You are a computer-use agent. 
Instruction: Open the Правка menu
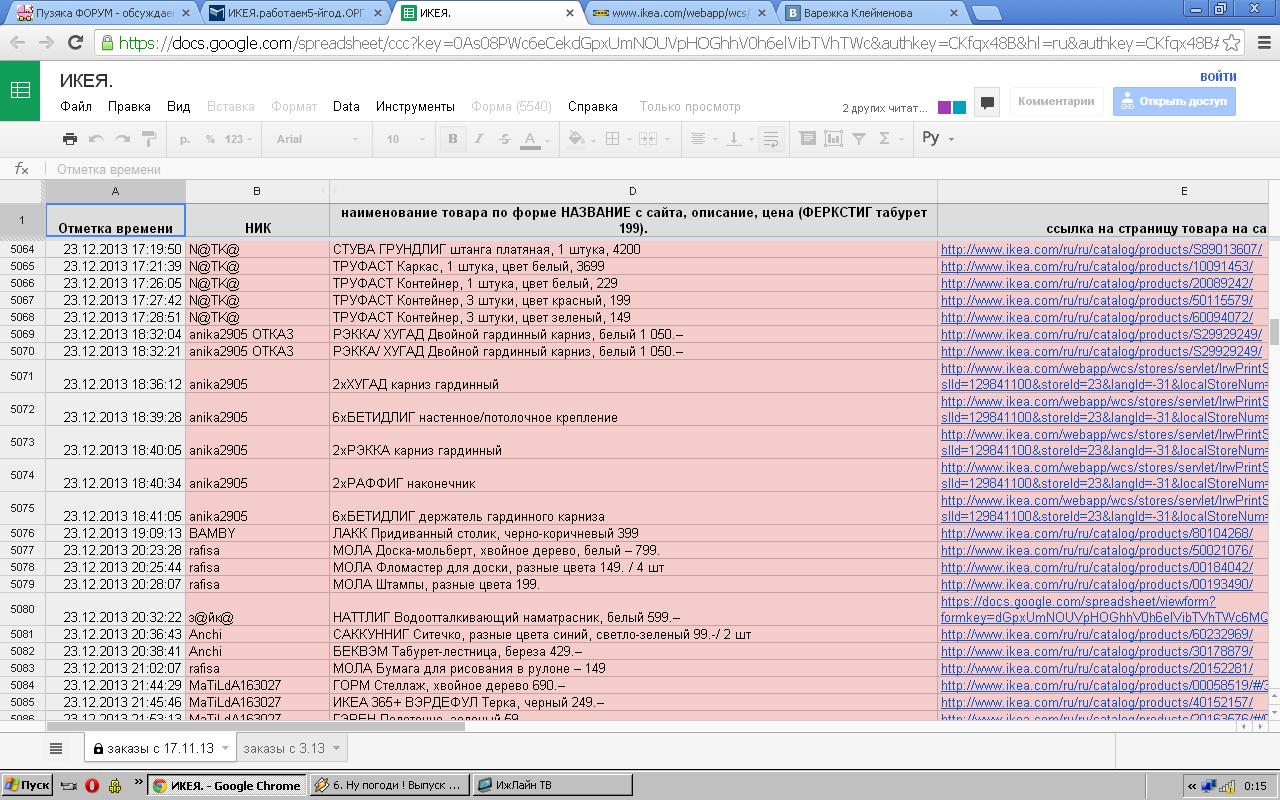pyautogui.click(x=129, y=106)
